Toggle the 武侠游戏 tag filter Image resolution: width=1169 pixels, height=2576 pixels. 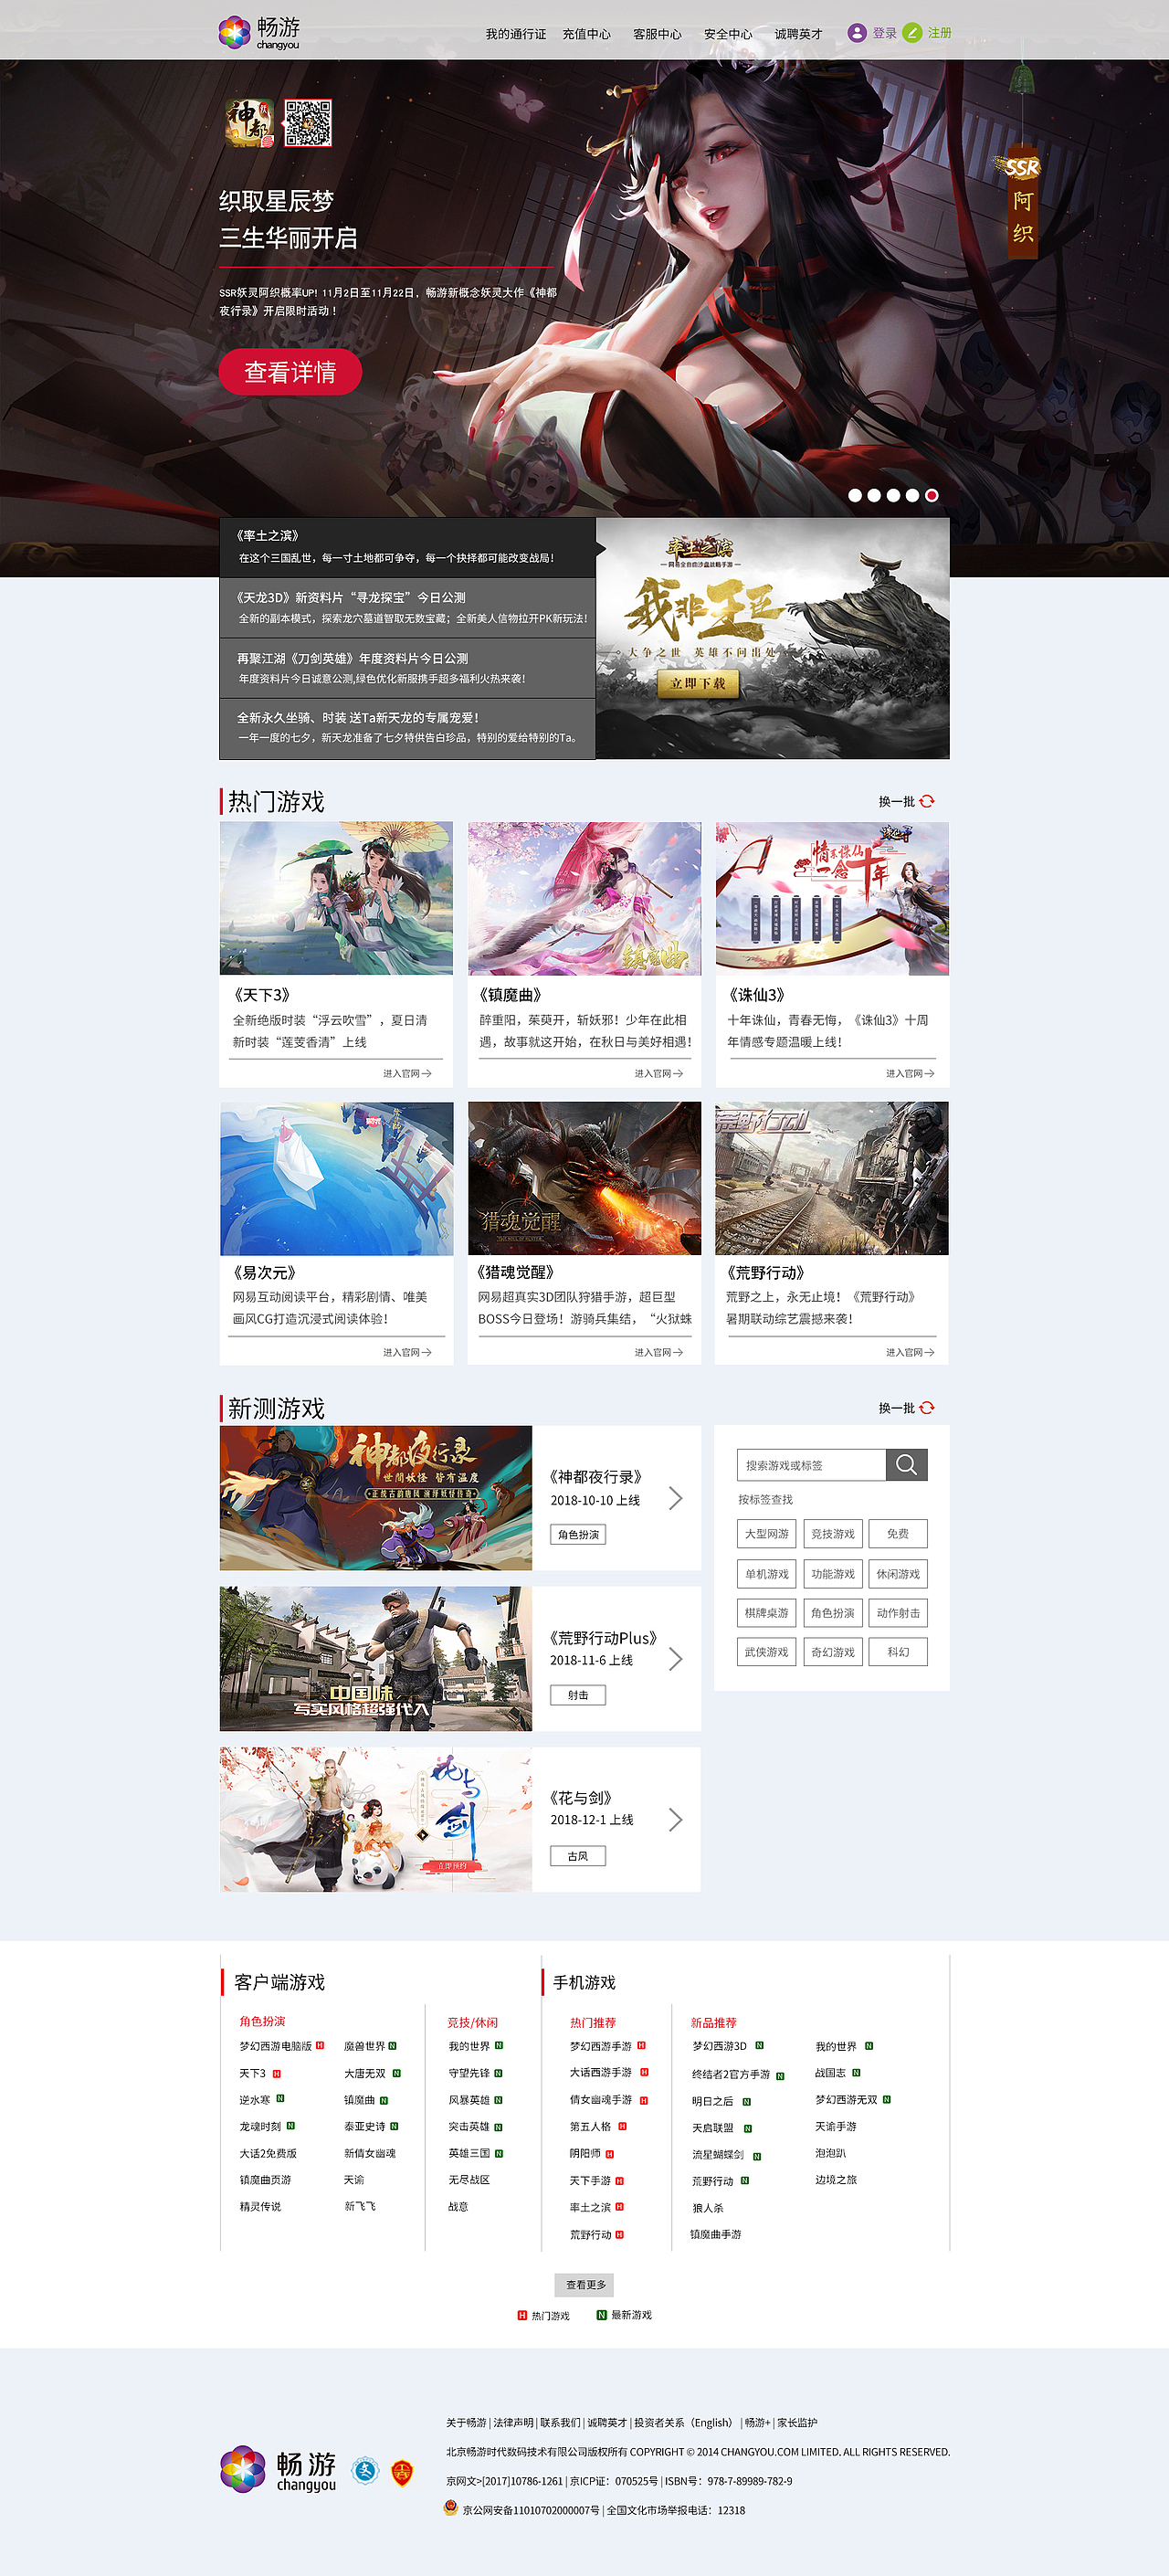[x=767, y=1651]
